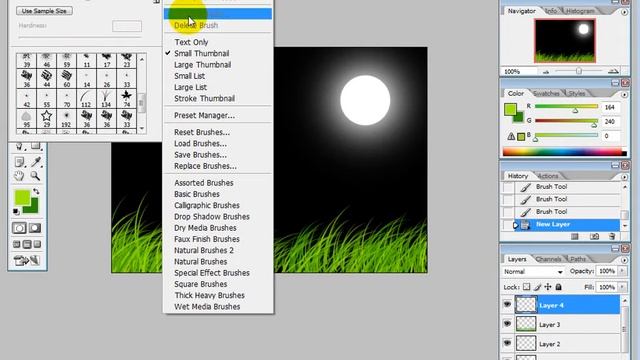
Task: Swap foreground and background colors arrow
Action: coord(36,191)
